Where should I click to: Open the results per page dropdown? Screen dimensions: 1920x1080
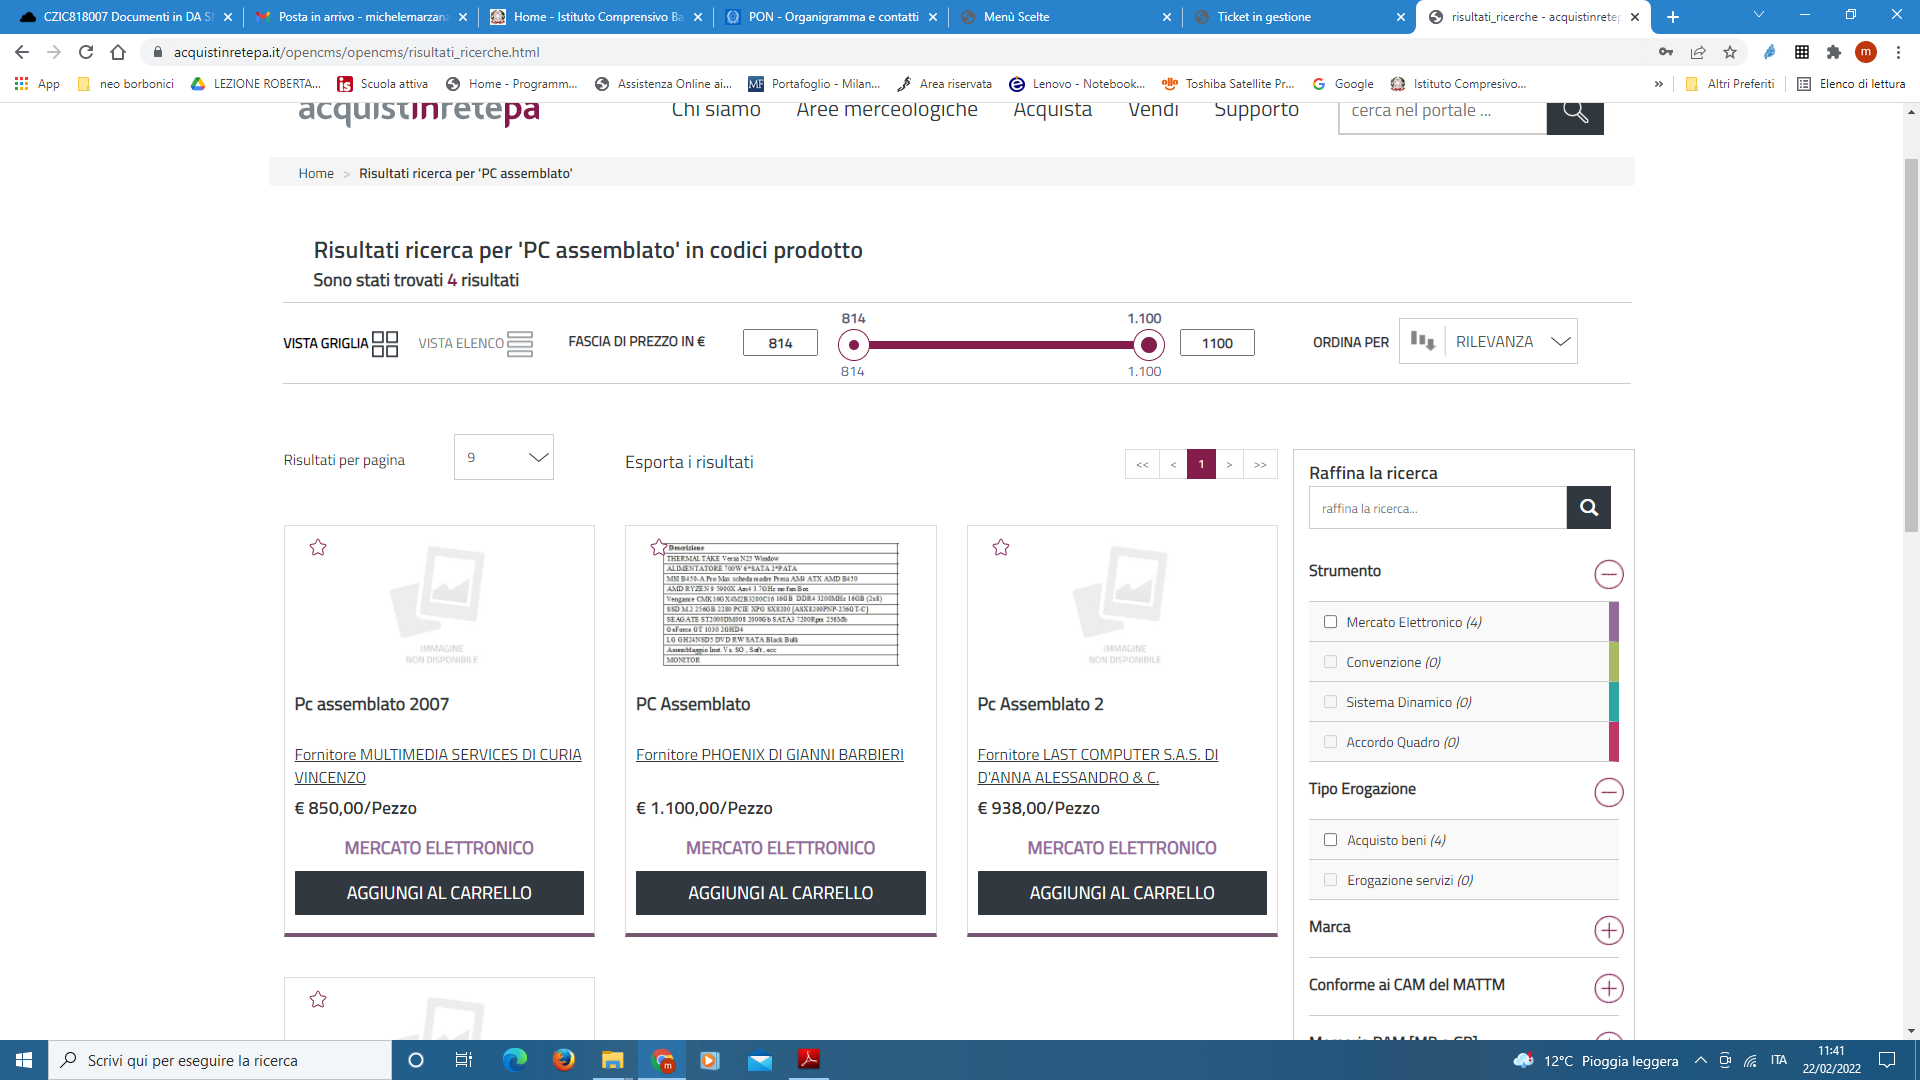point(503,458)
